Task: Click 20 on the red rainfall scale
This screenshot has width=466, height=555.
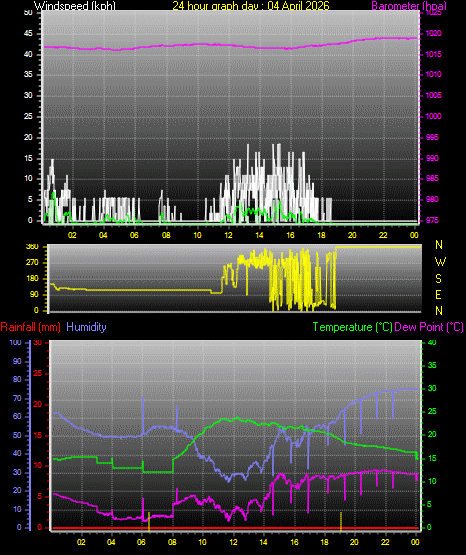Action: tap(38, 404)
